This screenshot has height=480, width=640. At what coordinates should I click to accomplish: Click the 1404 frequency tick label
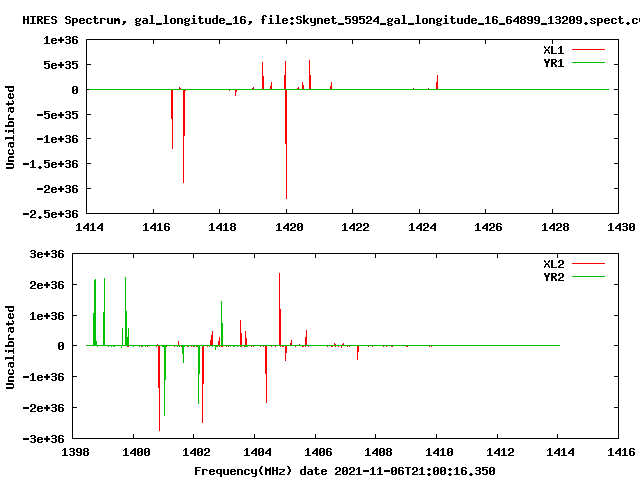[x=257, y=452]
